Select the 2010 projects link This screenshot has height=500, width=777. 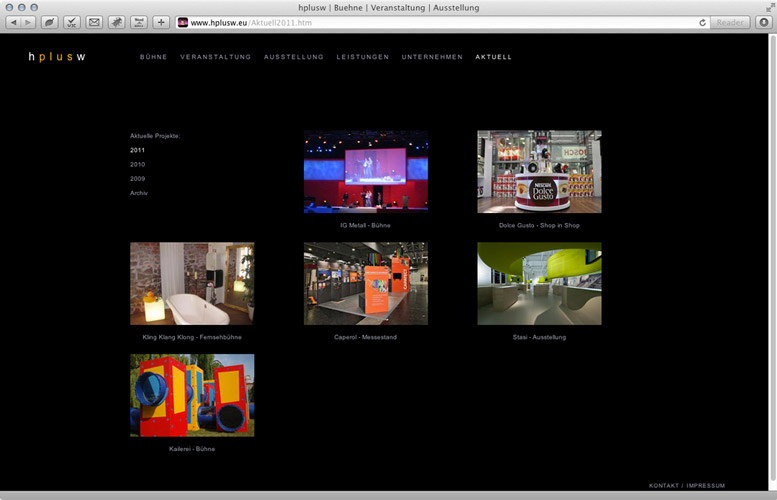tap(138, 164)
